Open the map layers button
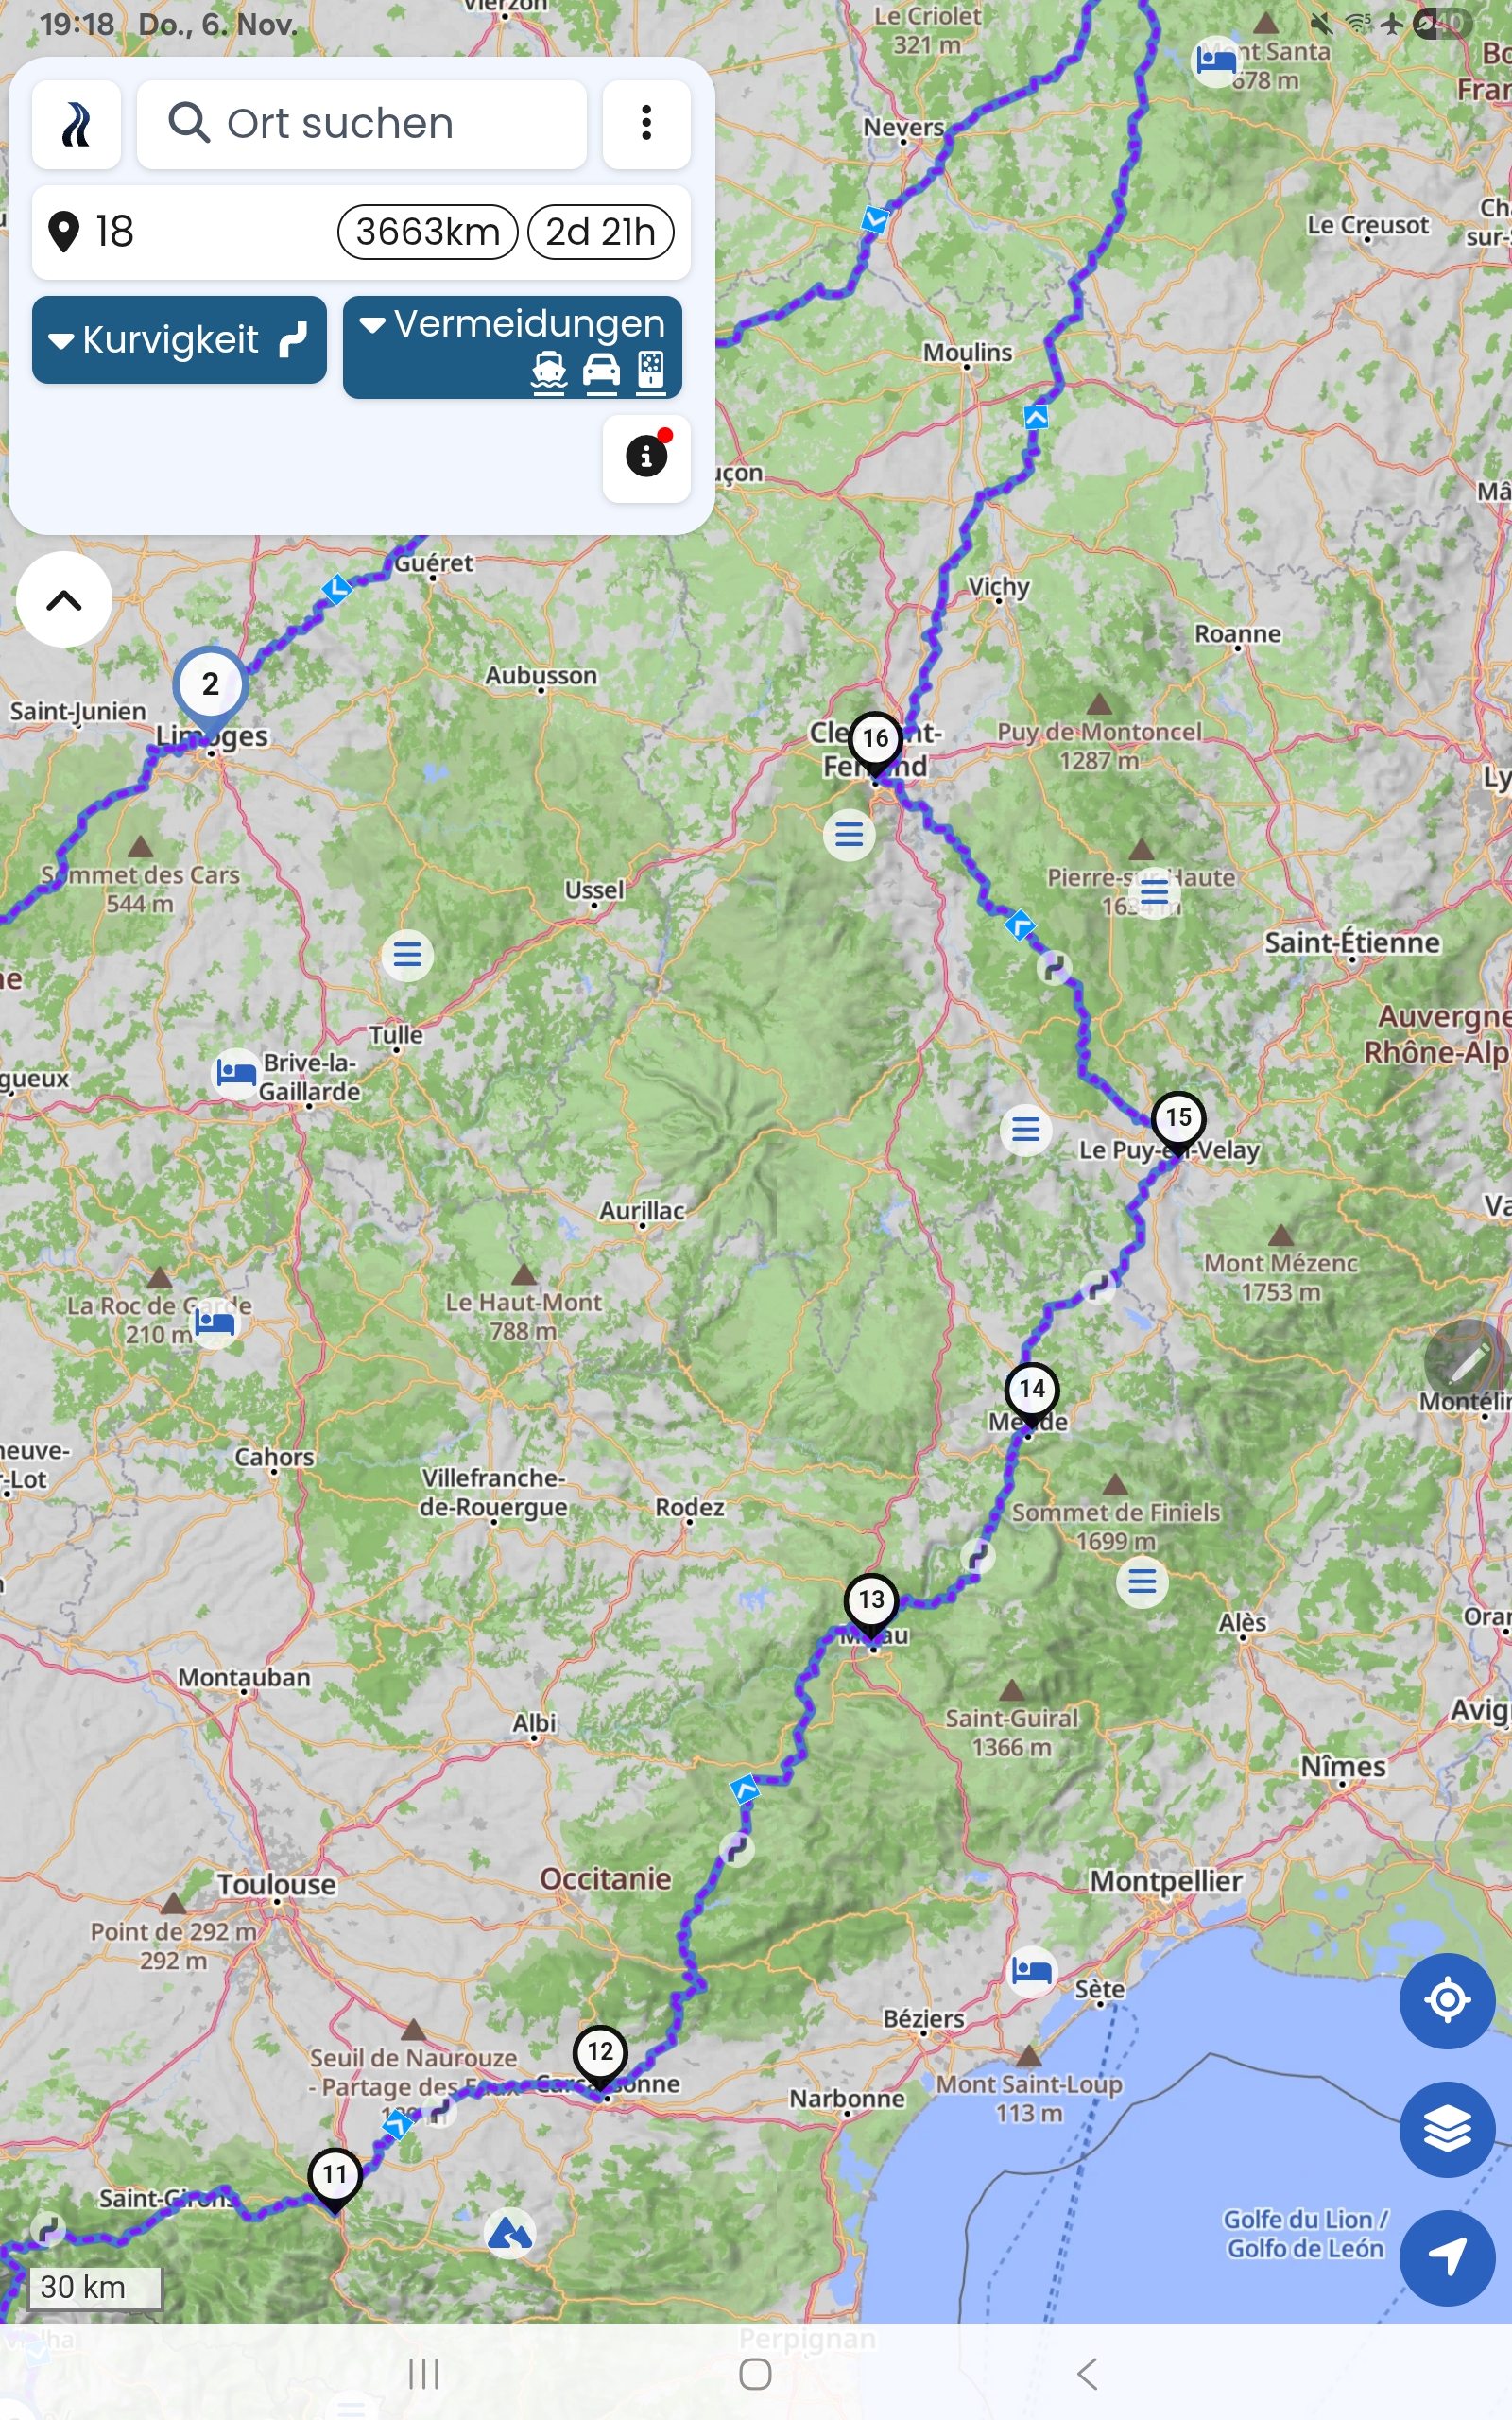The width and height of the screenshot is (1512, 2420). tap(1447, 2129)
